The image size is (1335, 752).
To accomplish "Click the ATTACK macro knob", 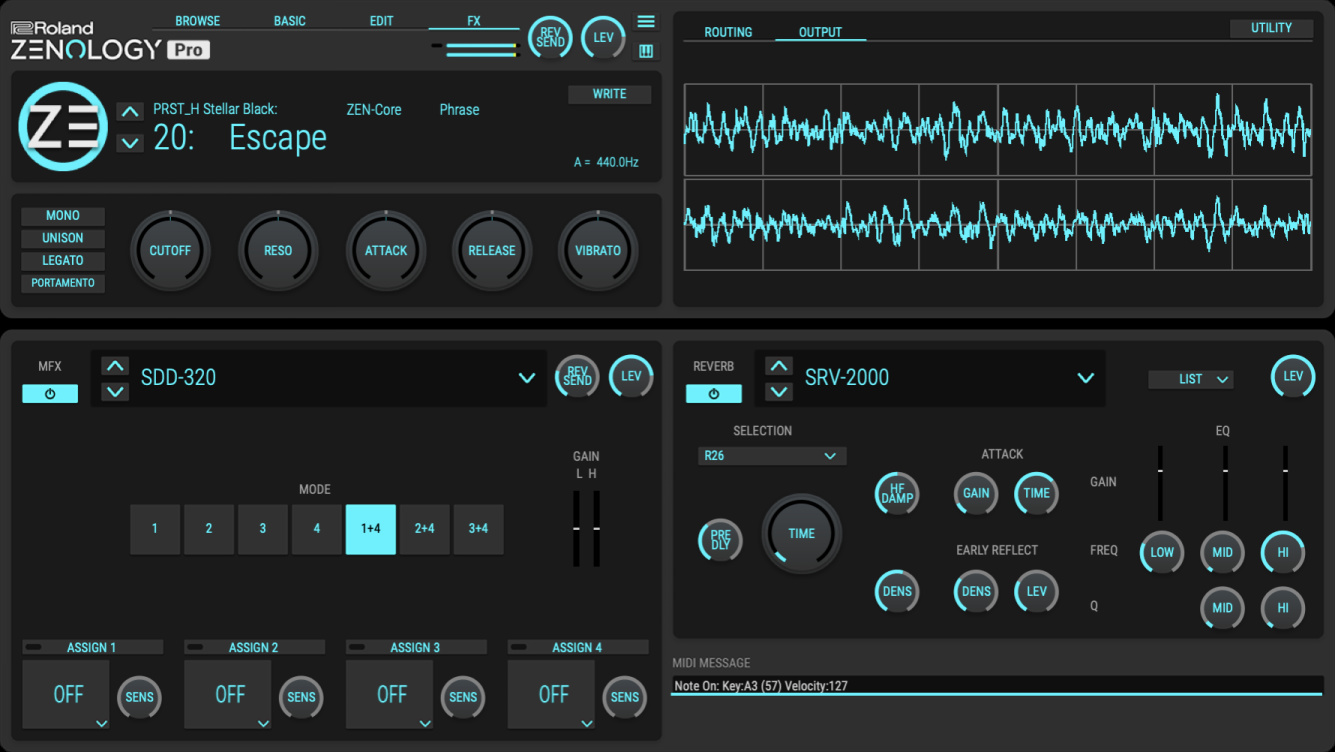I will point(386,251).
